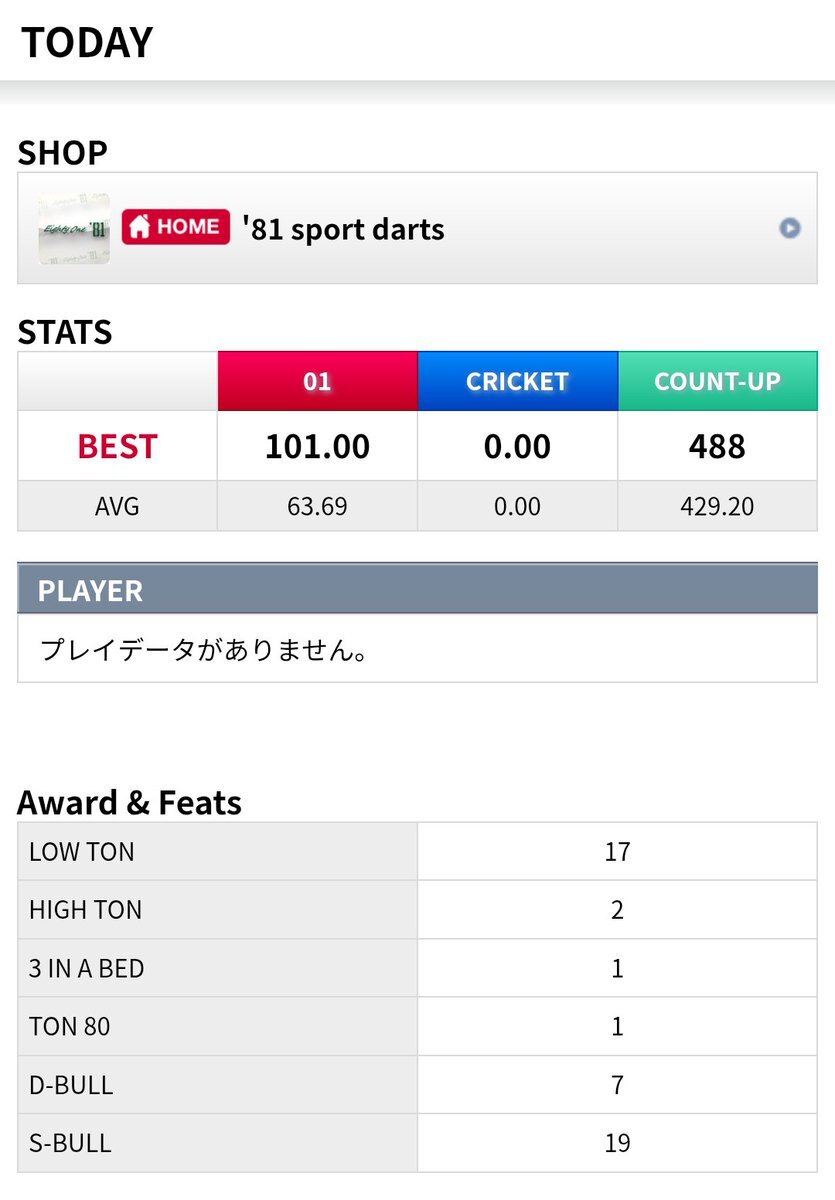Click the red HOME badge icon
Image resolution: width=835 pixels, height=1200 pixels.
point(176,227)
